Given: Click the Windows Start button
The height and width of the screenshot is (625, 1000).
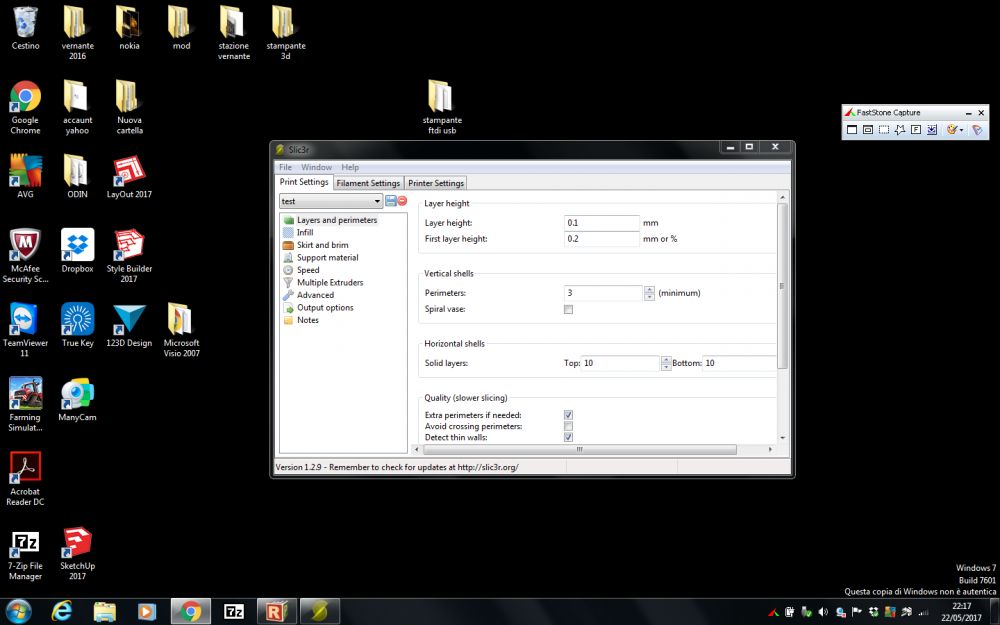Looking at the screenshot, I should coord(18,610).
